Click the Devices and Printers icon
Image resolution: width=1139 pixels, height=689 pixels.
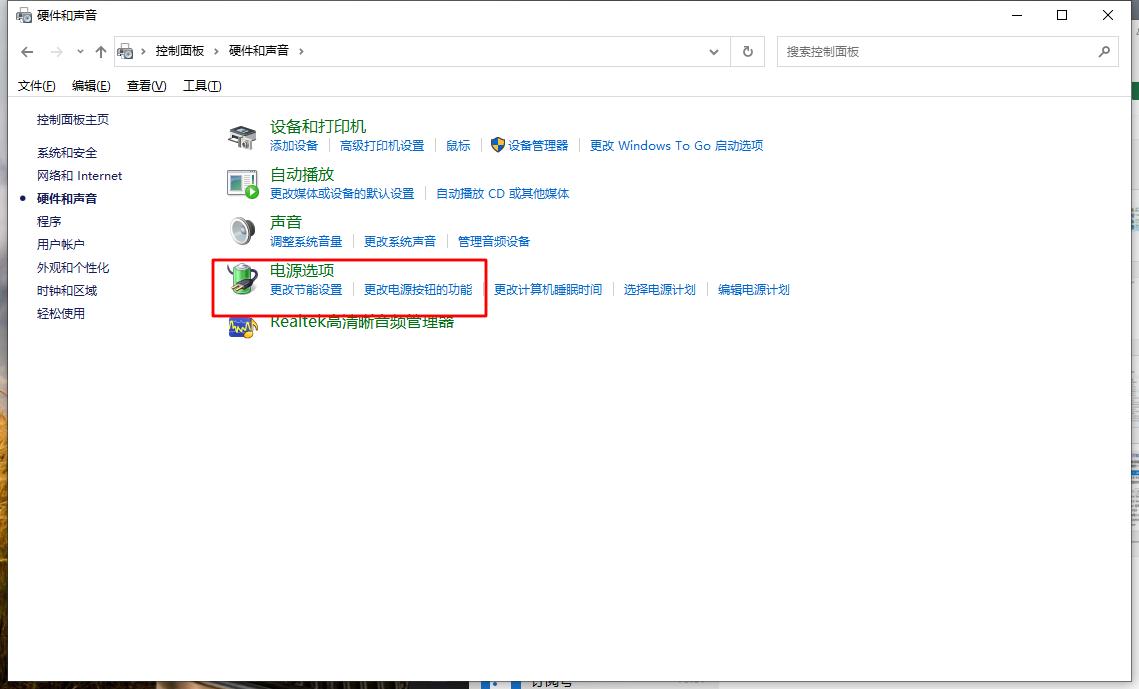[242, 136]
